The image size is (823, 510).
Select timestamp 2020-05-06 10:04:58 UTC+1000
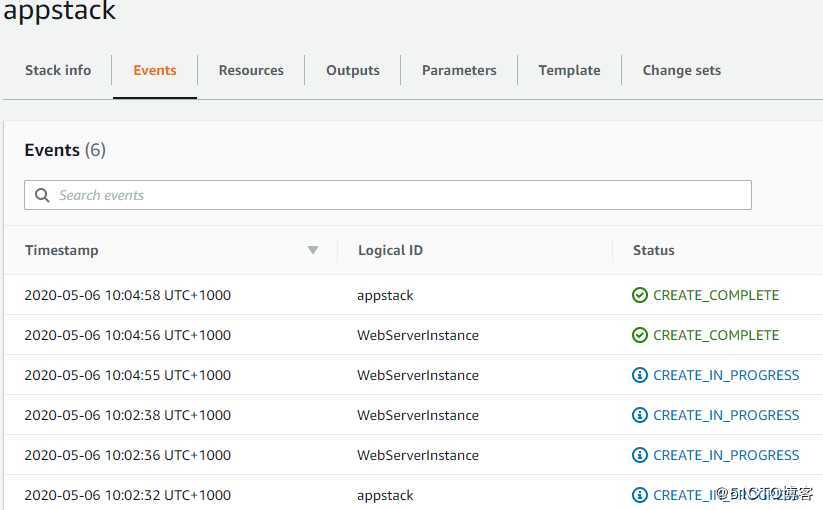tap(128, 295)
